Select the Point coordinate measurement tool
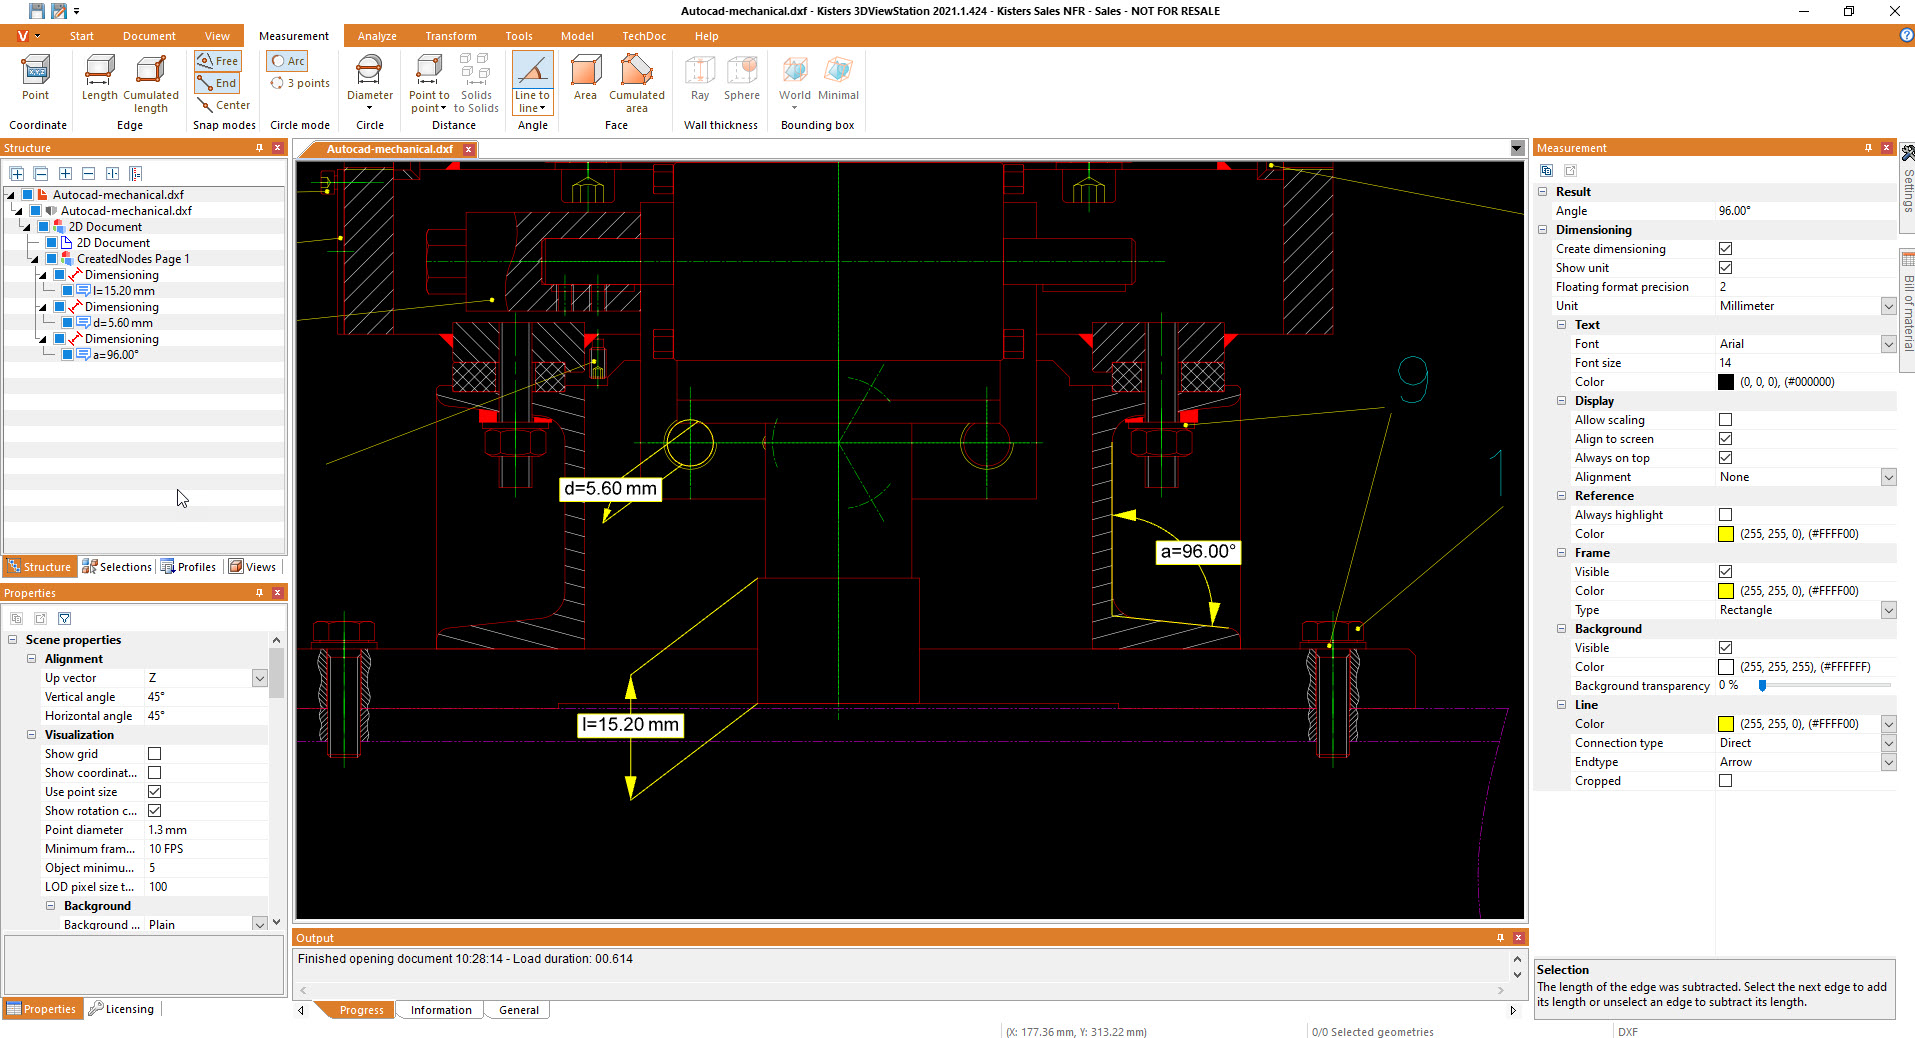This screenshot has width=1915, height=1038. tap(36, 79)
